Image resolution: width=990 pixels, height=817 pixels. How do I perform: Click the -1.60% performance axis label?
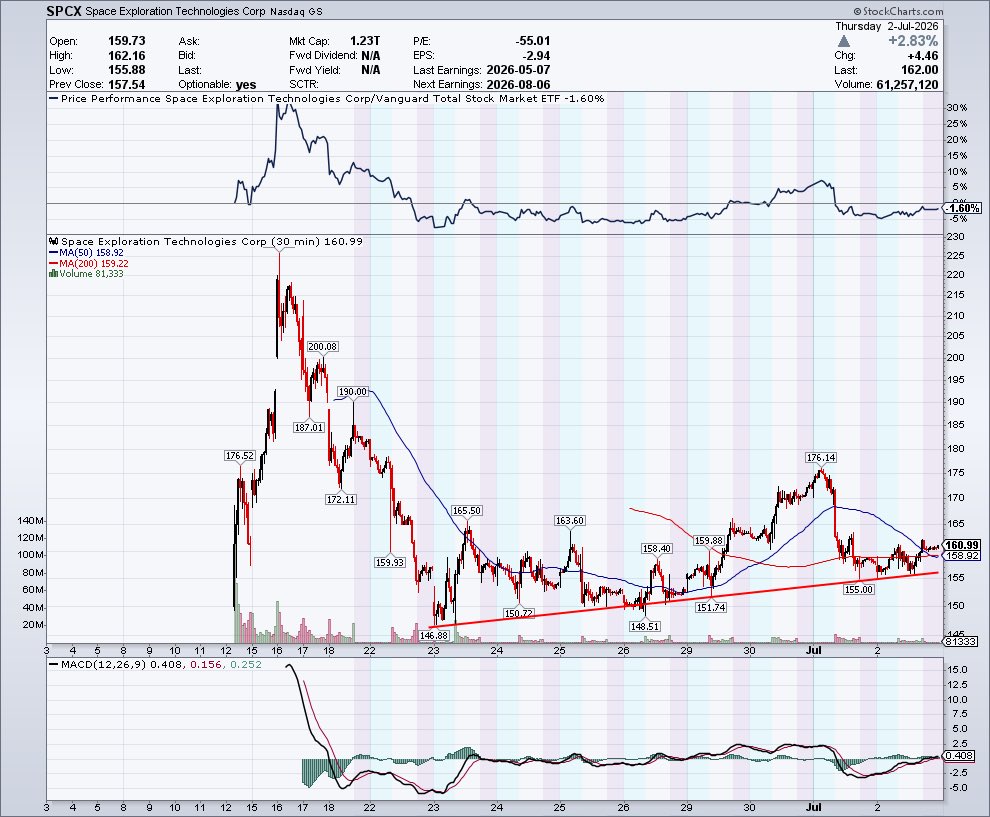pyautogui.click(x=964, y=208)
